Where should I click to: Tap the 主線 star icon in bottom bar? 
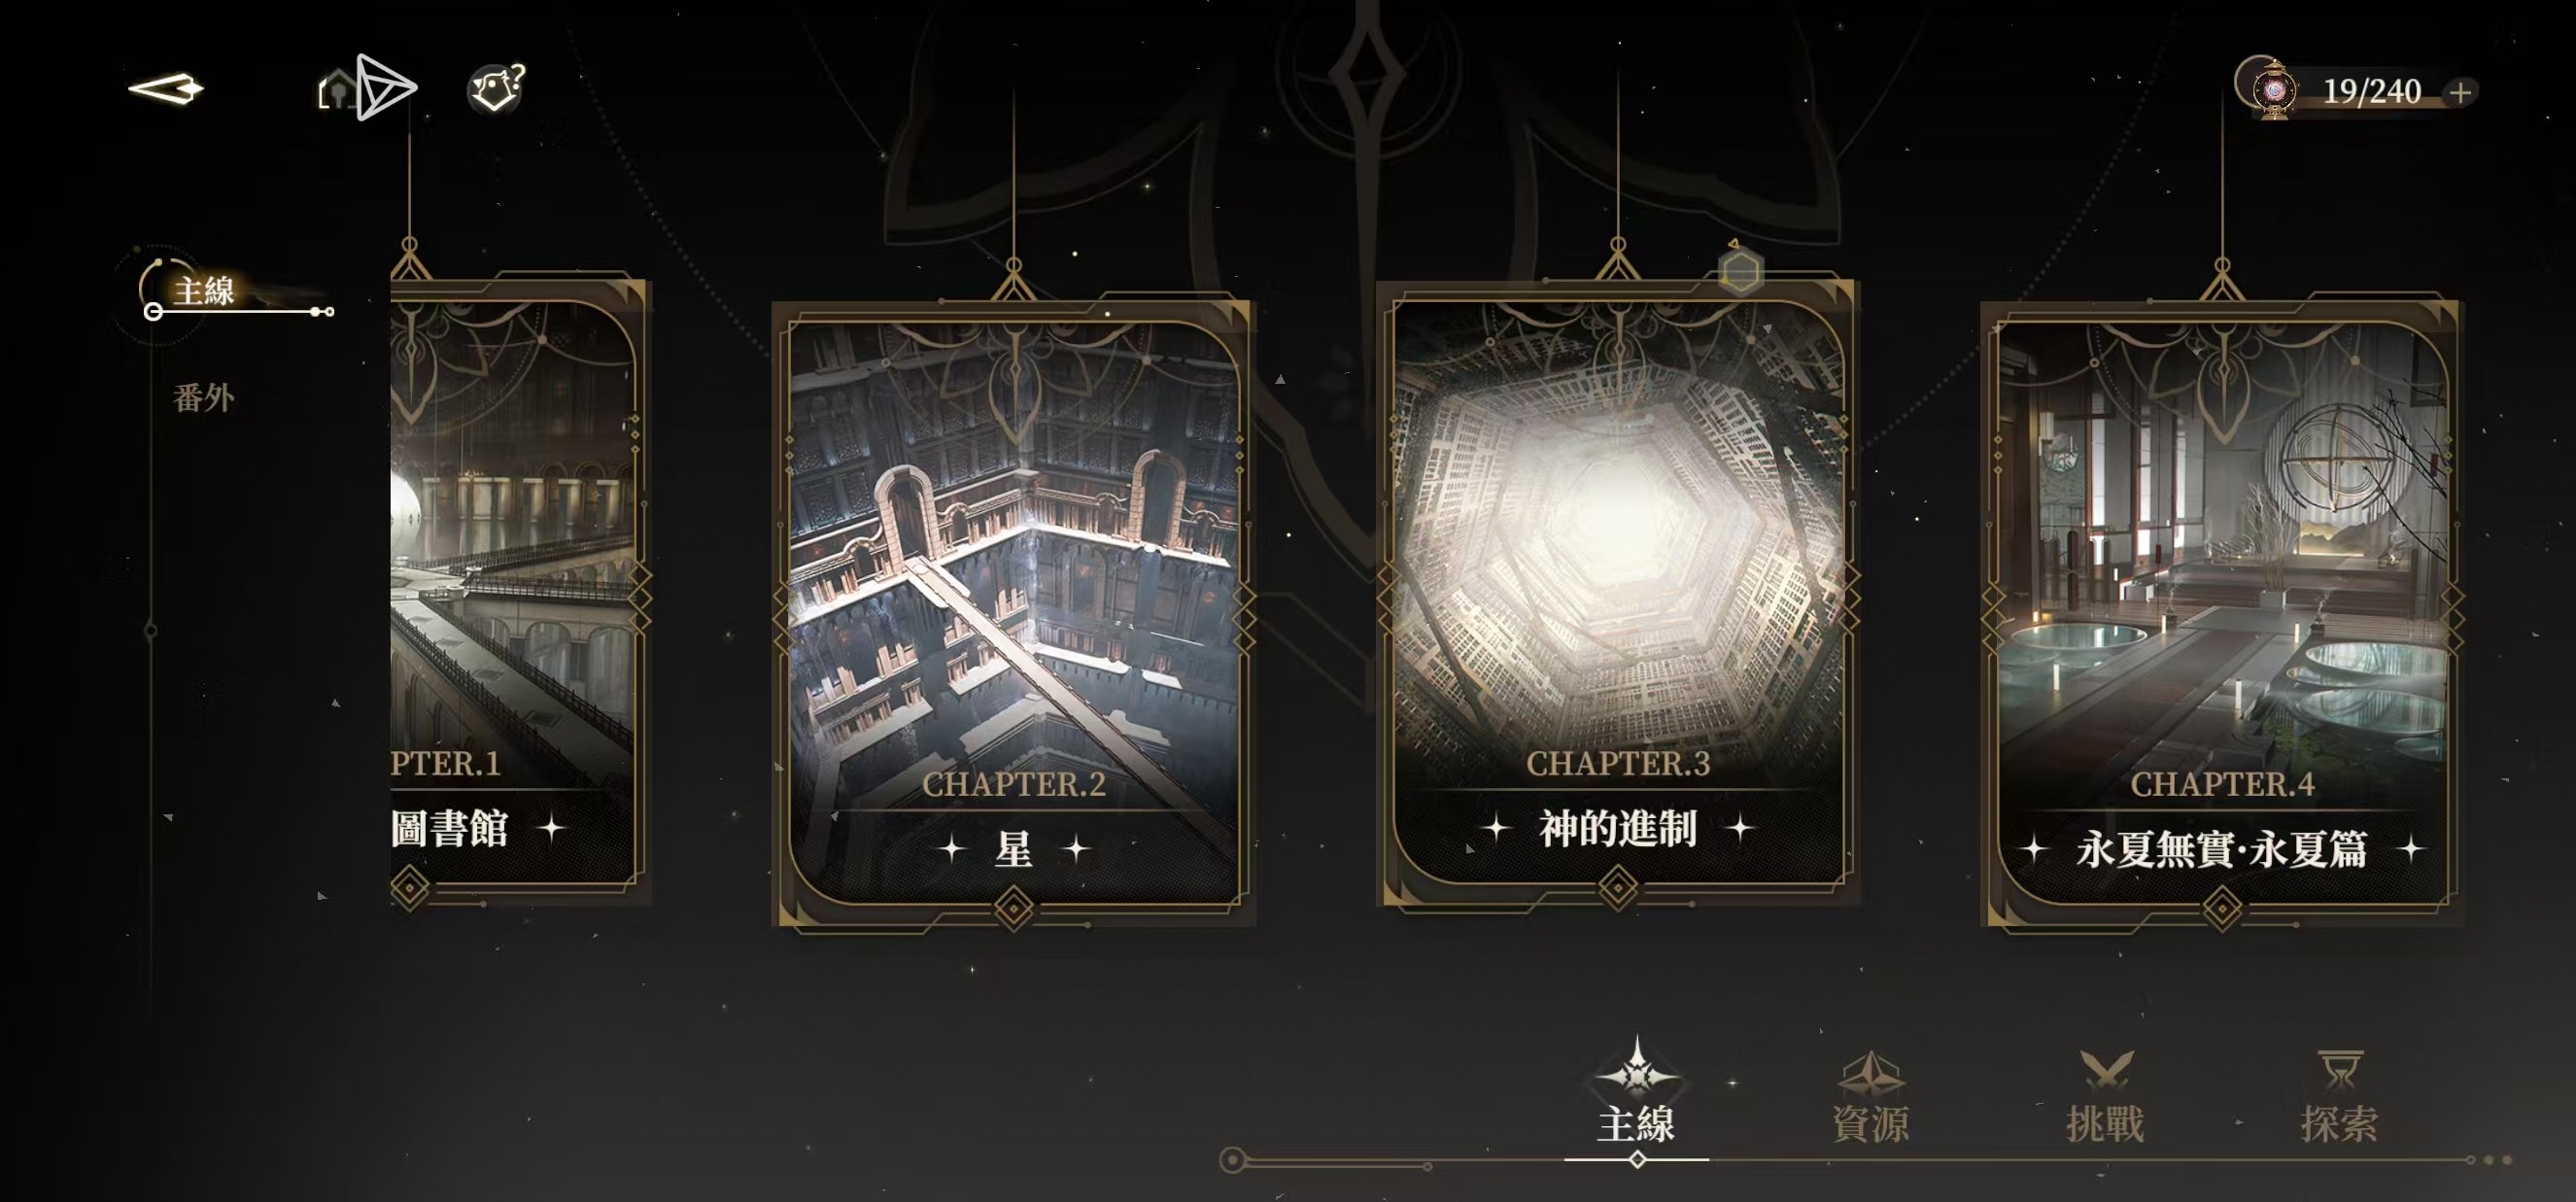point(1637,1069)
